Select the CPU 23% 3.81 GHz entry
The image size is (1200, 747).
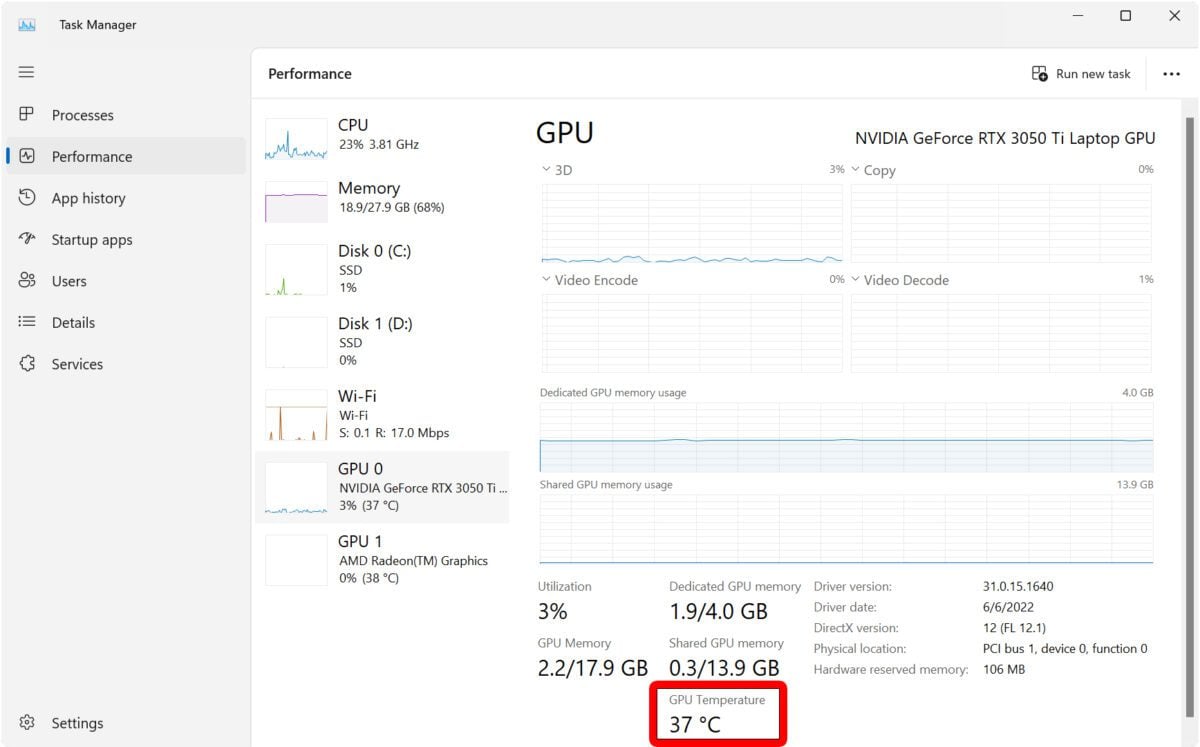click(x=383, y=140)
